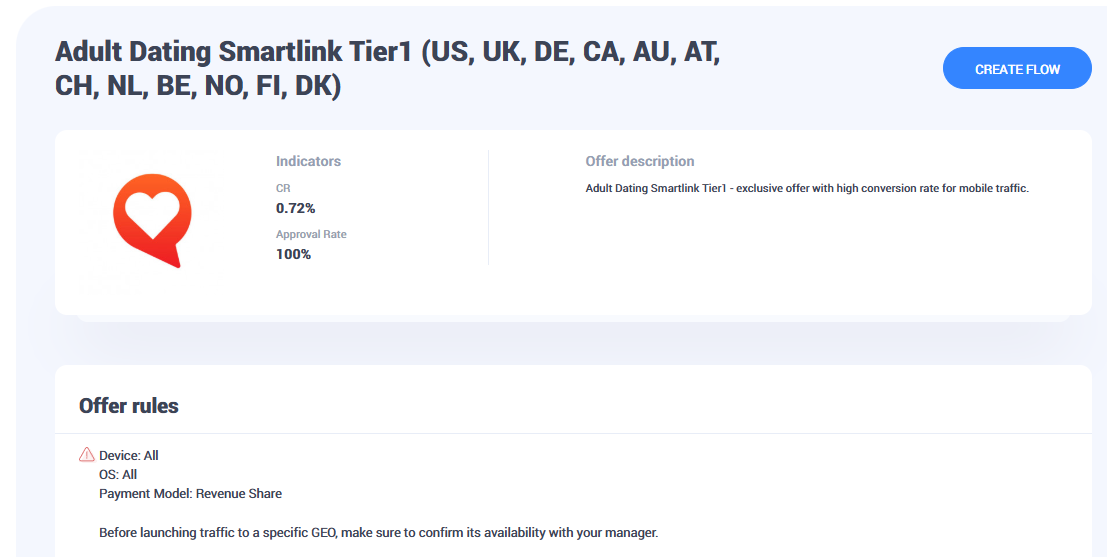Click the red warning triangle icon
Image resolution: width=1107 pixels, height=557 pixels.
87,455
